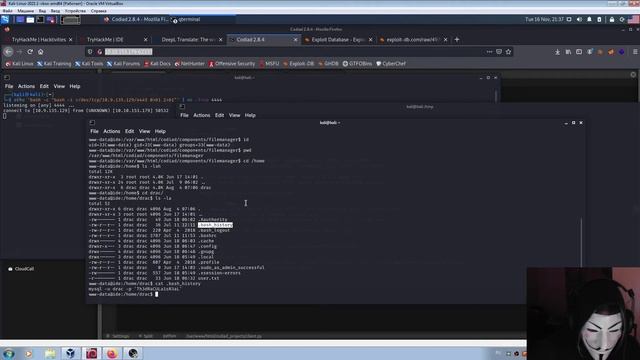Screen dimensions: 640x360
Task: Select Codiad Firefox window in Kali taskbar
Action: coord(136,19)
